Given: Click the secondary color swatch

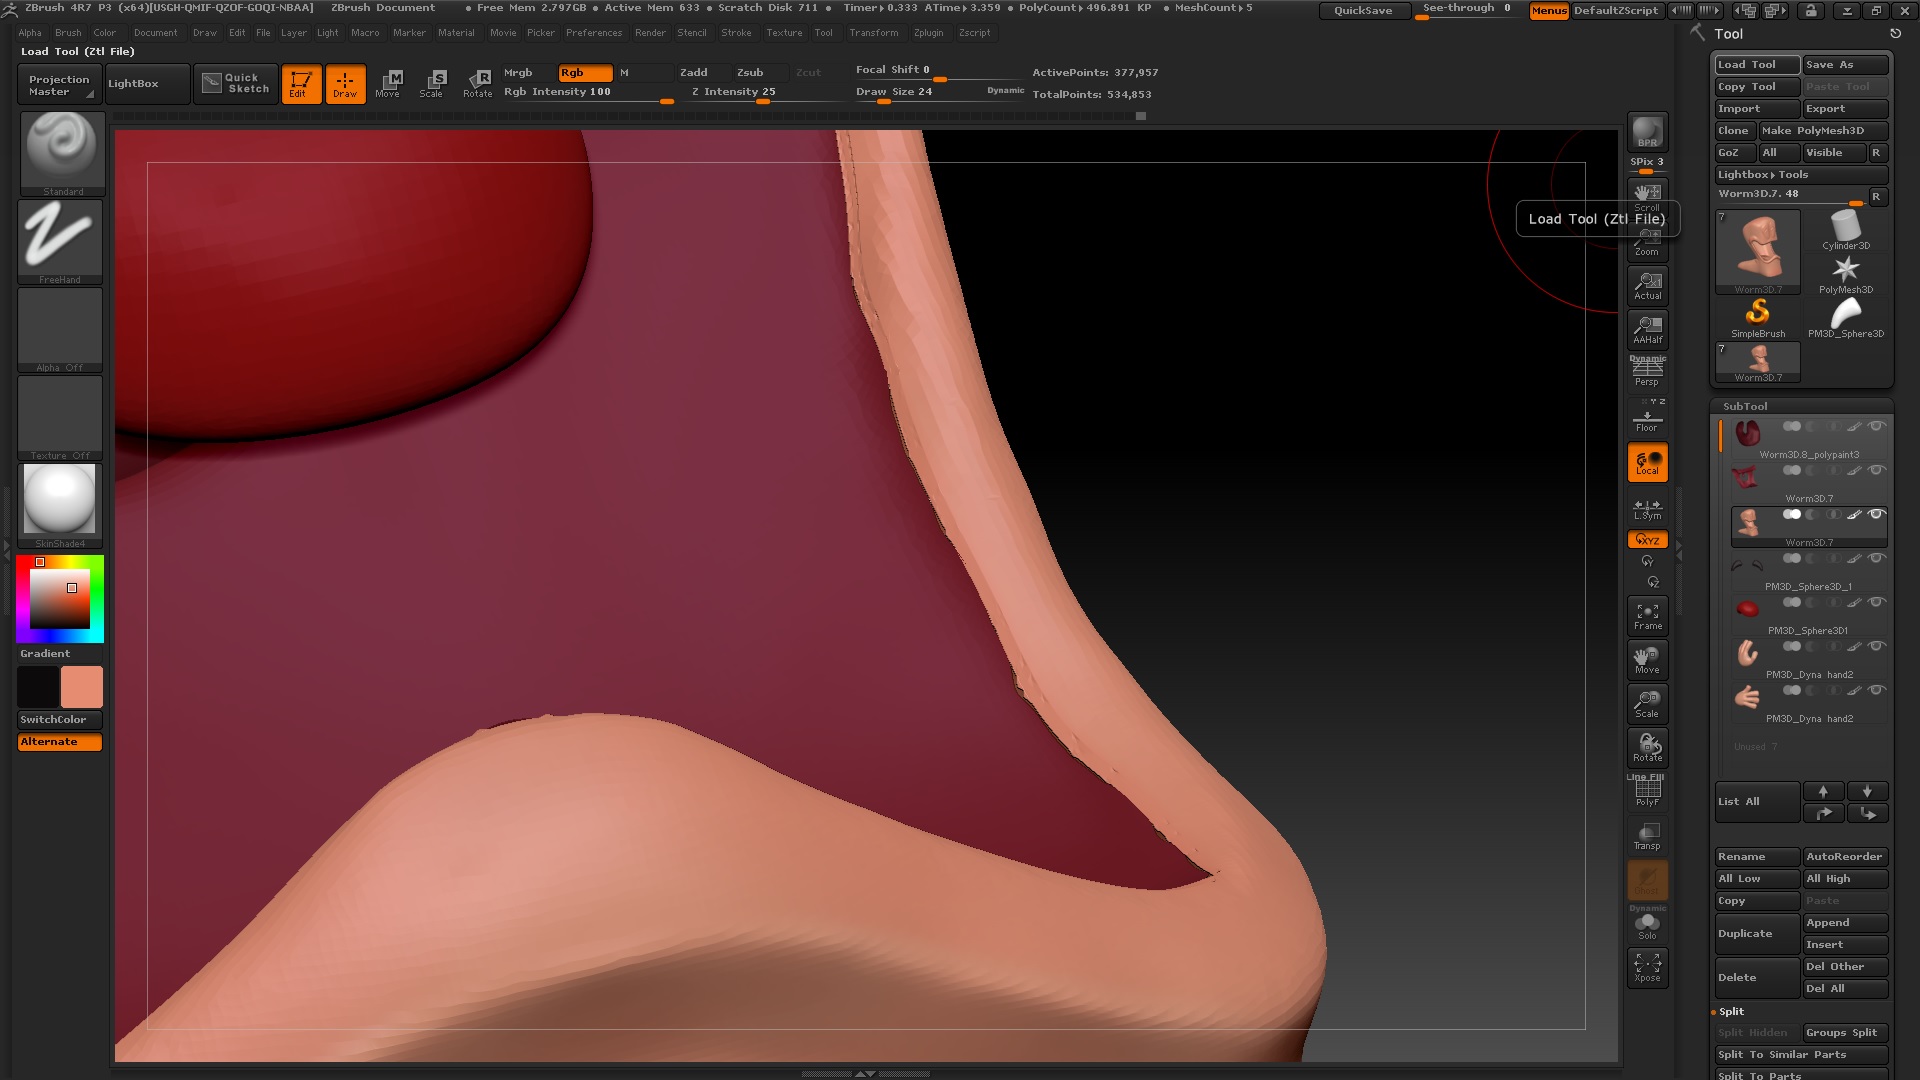Looking at the screenshot, I should [38, 688].
